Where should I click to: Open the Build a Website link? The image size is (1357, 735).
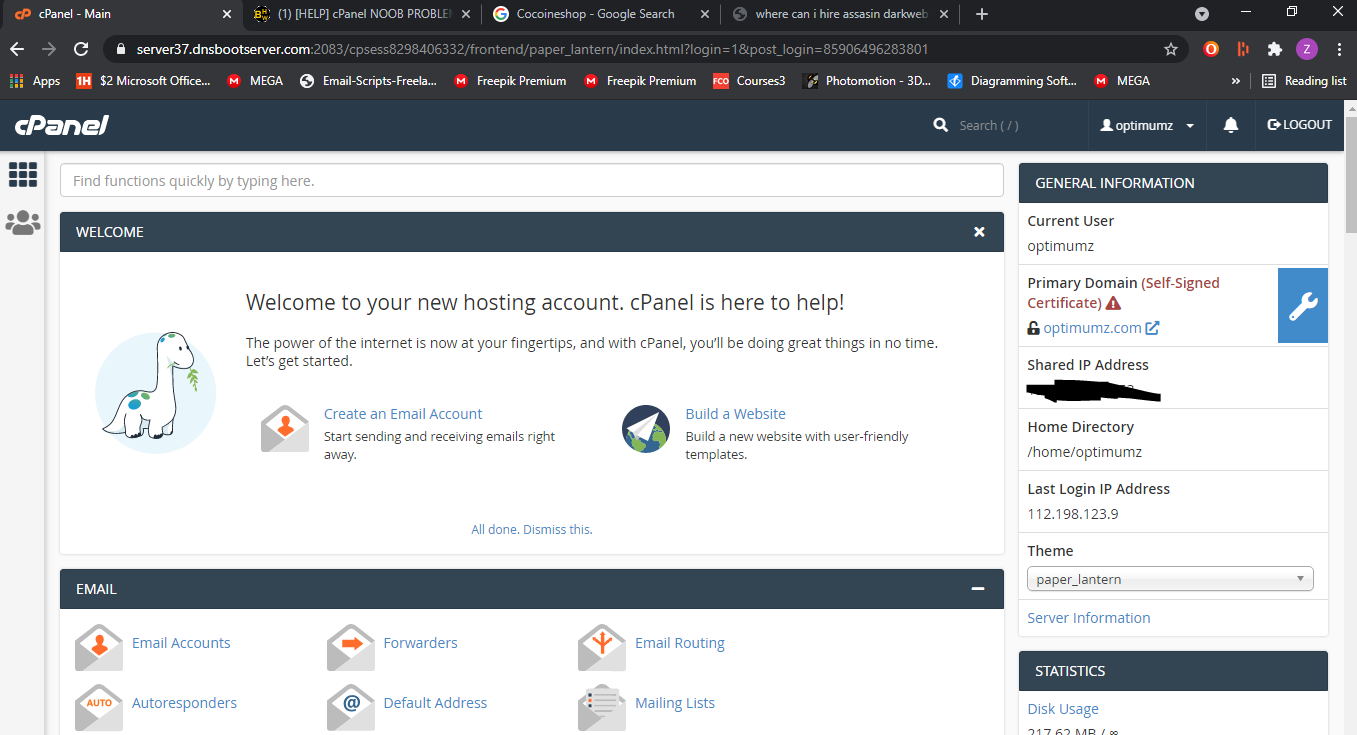click(735, 414)
